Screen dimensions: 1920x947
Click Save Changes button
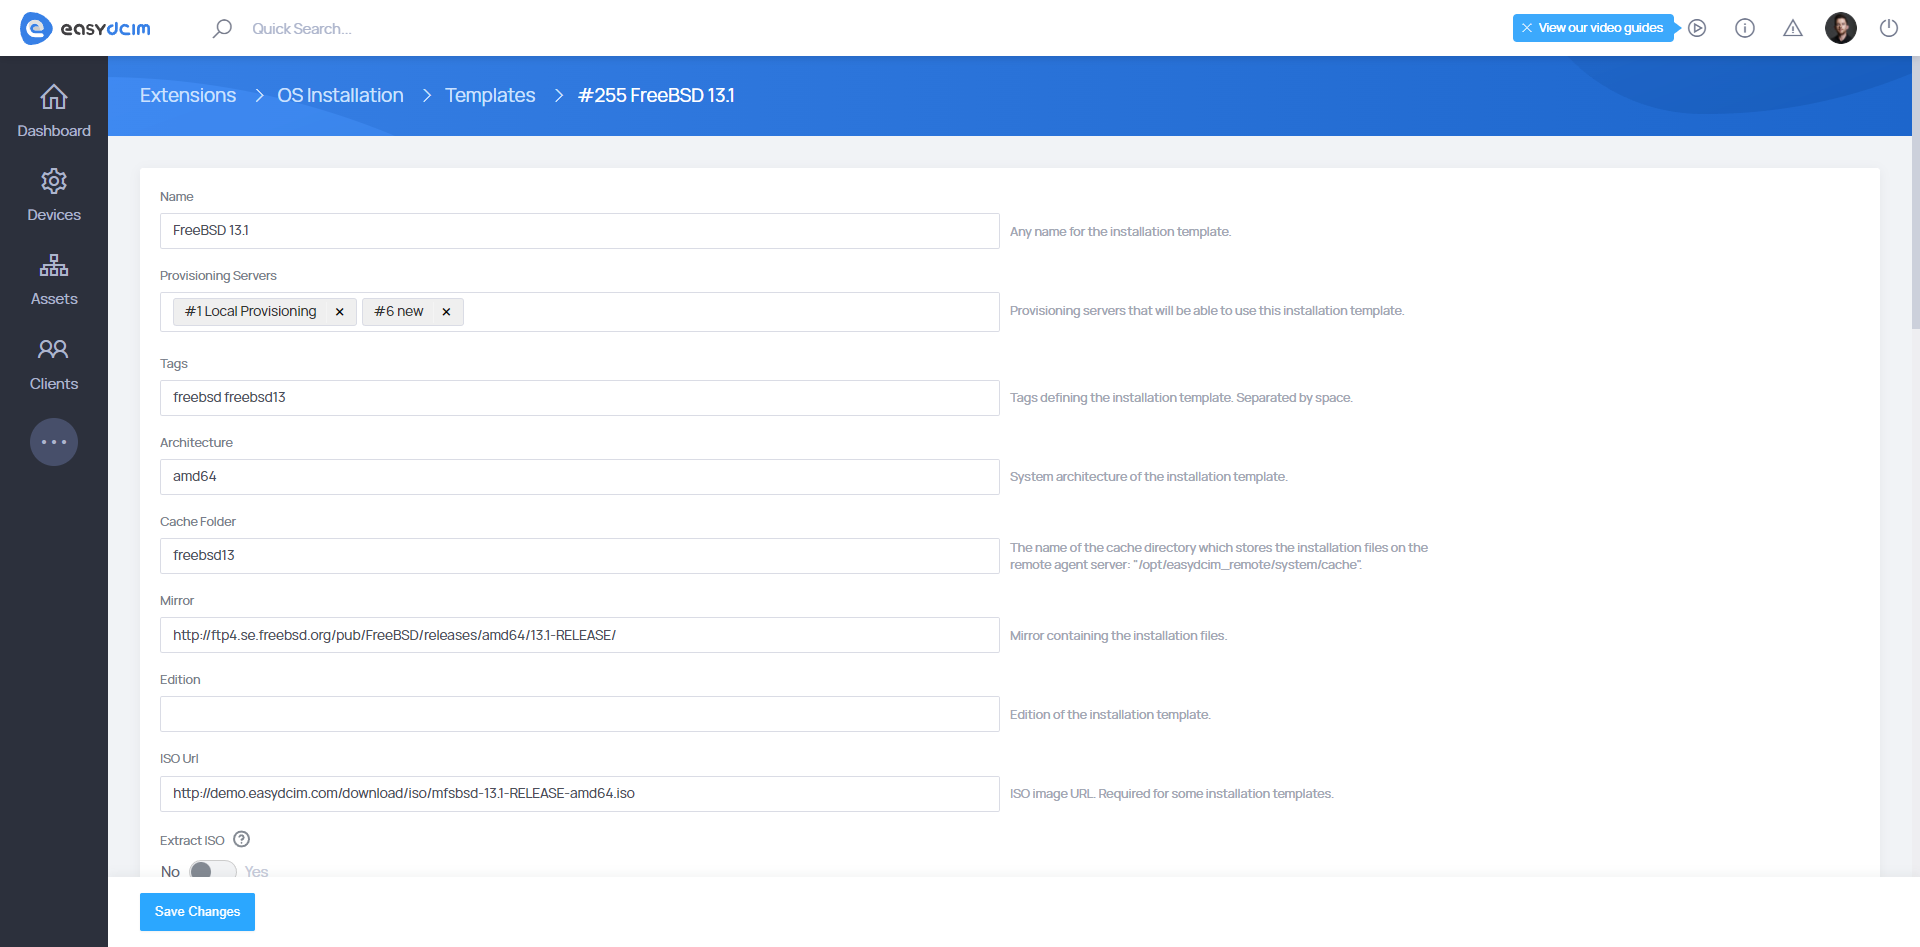[197, 912]
